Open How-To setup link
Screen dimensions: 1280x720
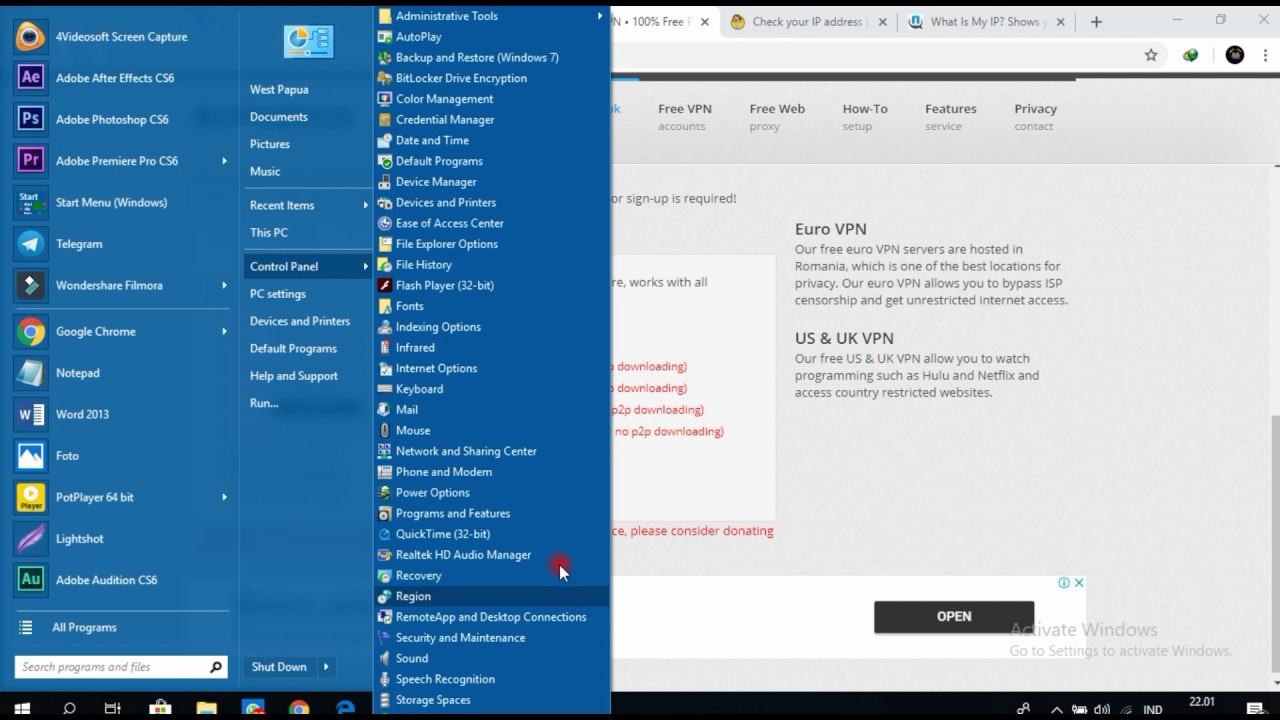point(865,117)
